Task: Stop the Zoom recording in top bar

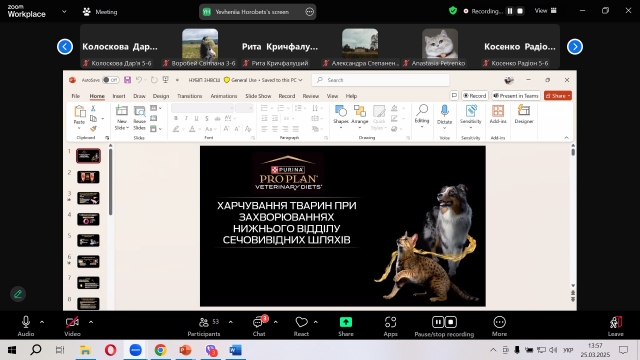Action: [520, 11]
